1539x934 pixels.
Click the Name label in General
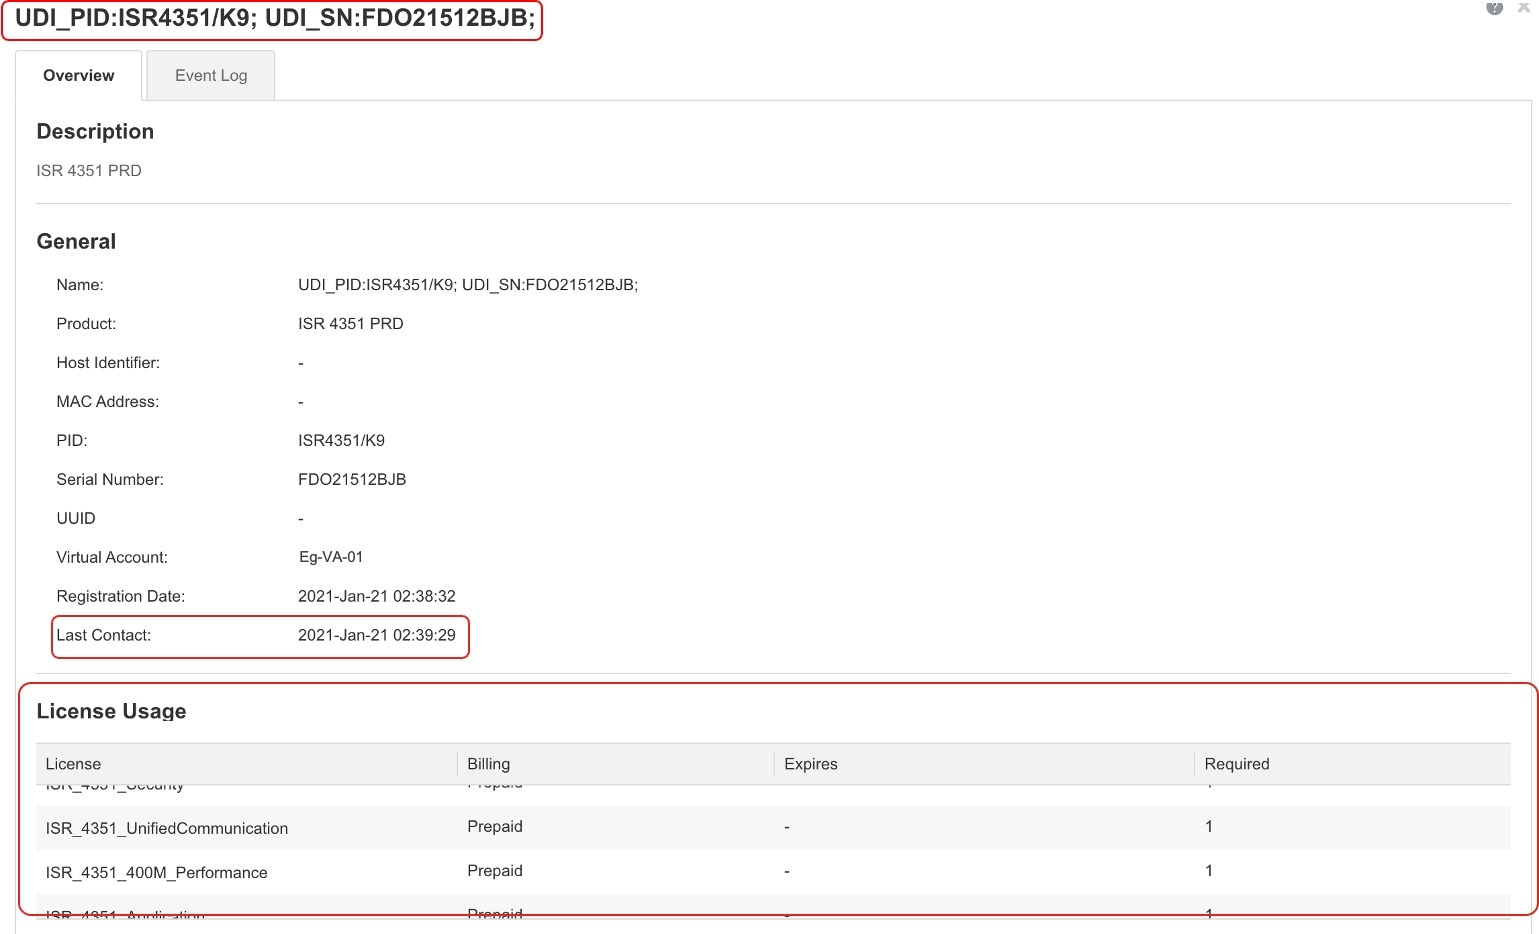tap(80, 285)
